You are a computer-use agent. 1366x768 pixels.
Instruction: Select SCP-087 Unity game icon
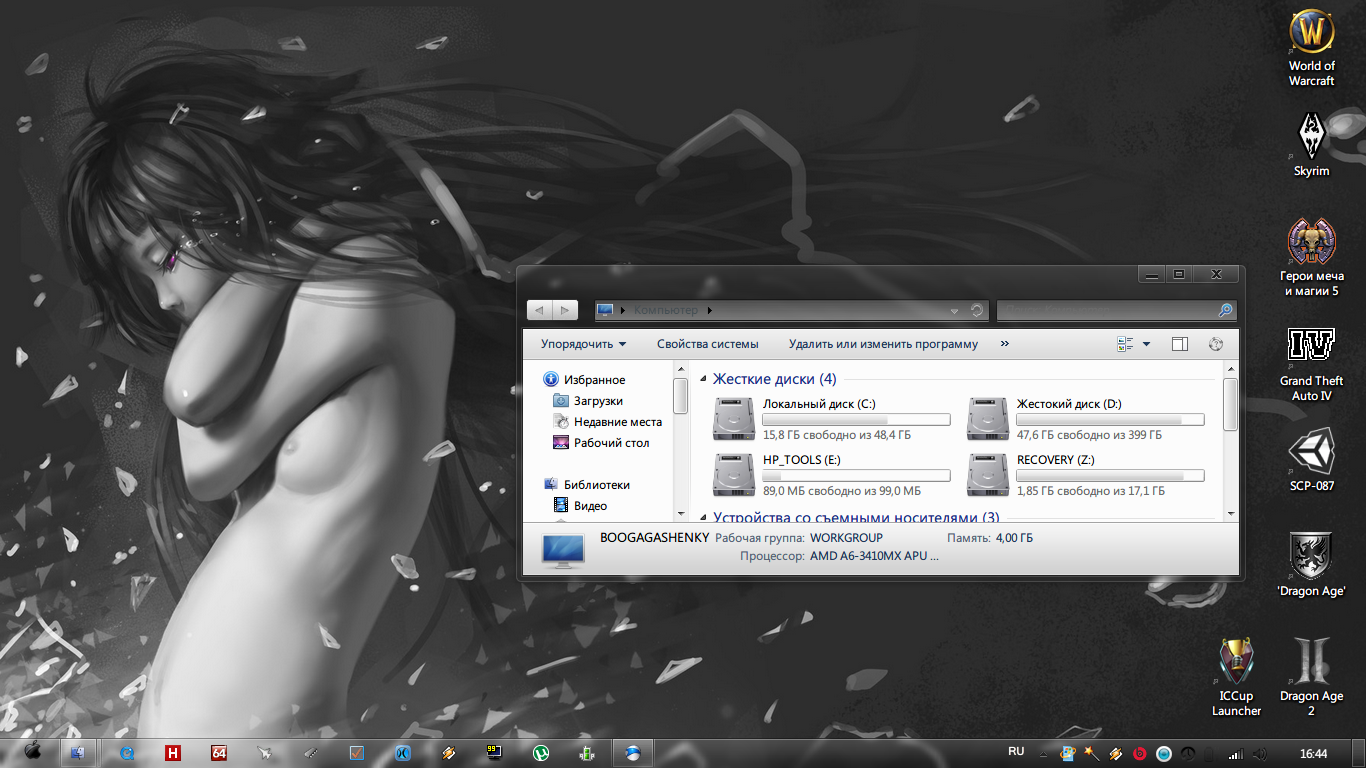click(1311, 461)
